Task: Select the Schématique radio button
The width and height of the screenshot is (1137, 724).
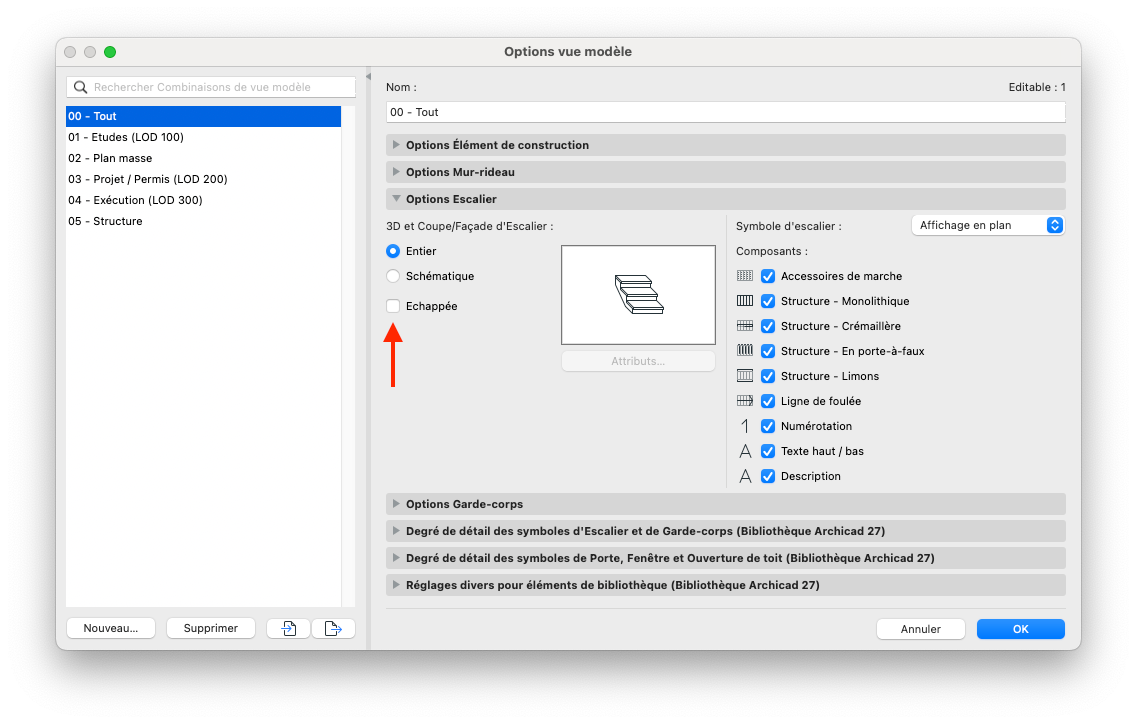Action: [393, 276]
